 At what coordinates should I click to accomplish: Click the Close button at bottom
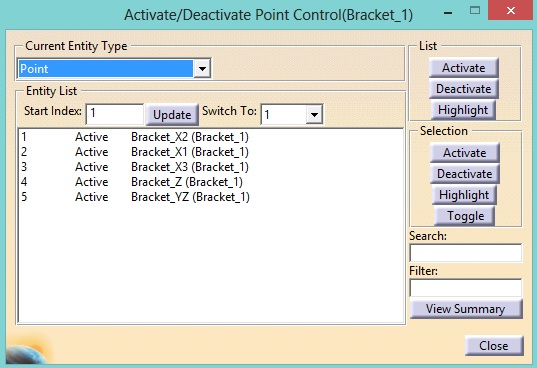click(494, 345)
